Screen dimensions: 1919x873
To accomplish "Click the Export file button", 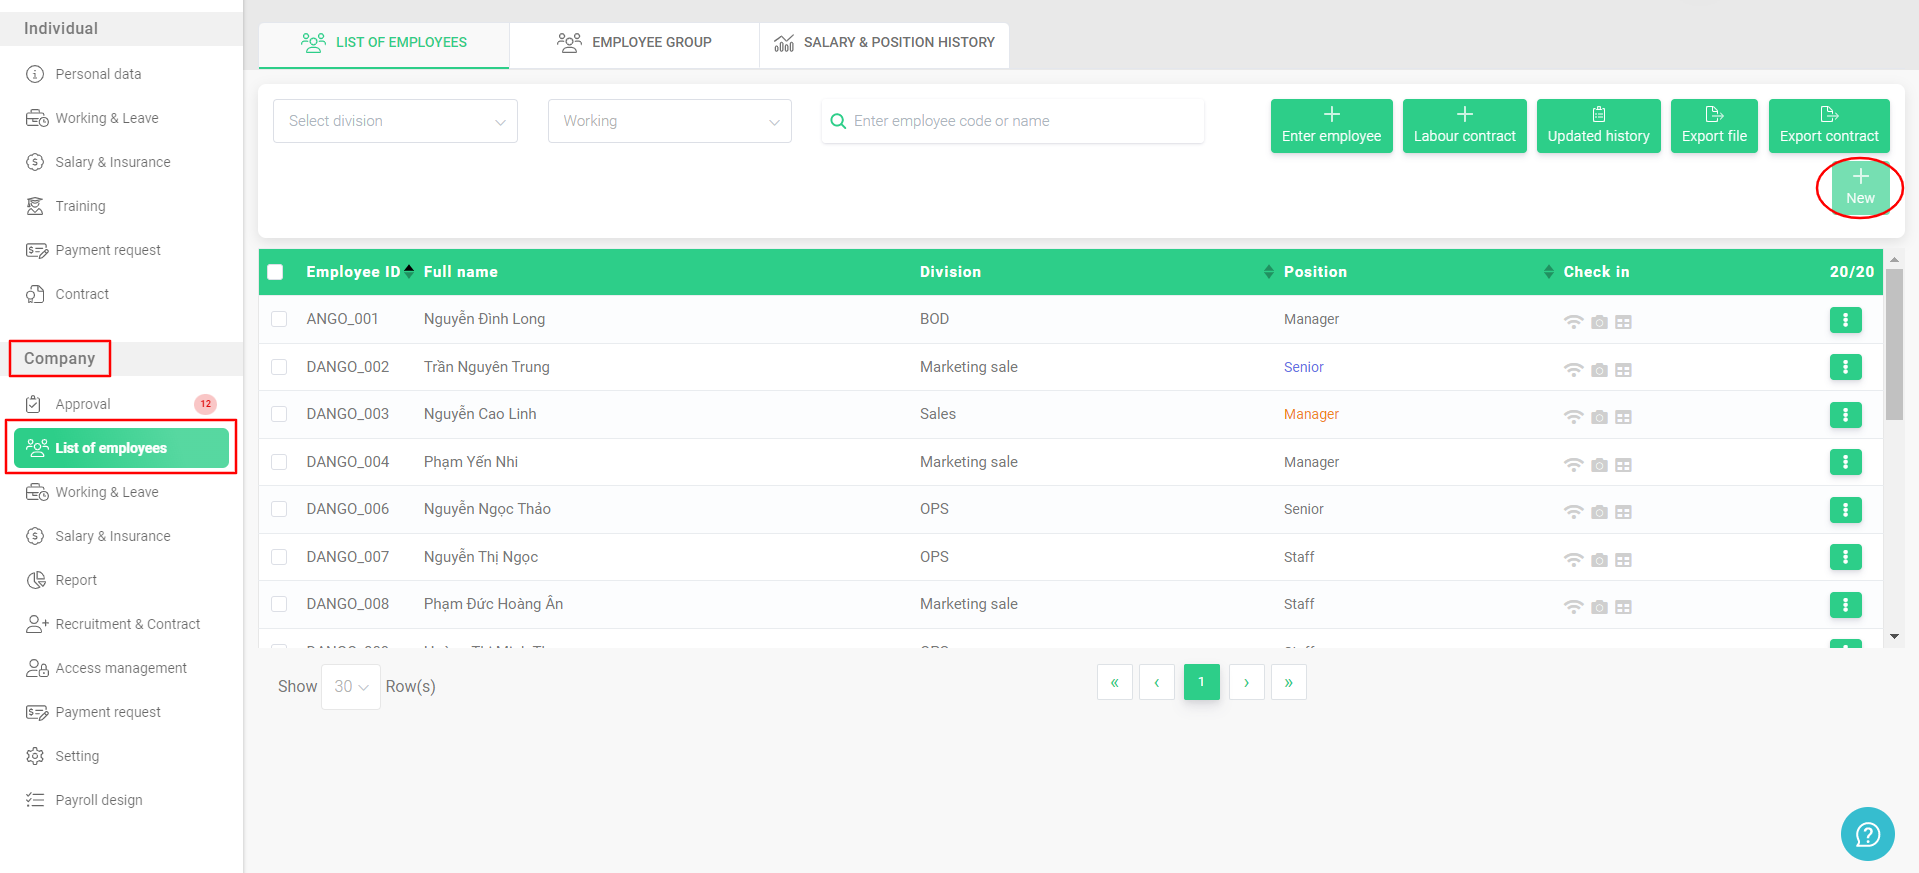I will point(1714,126).
